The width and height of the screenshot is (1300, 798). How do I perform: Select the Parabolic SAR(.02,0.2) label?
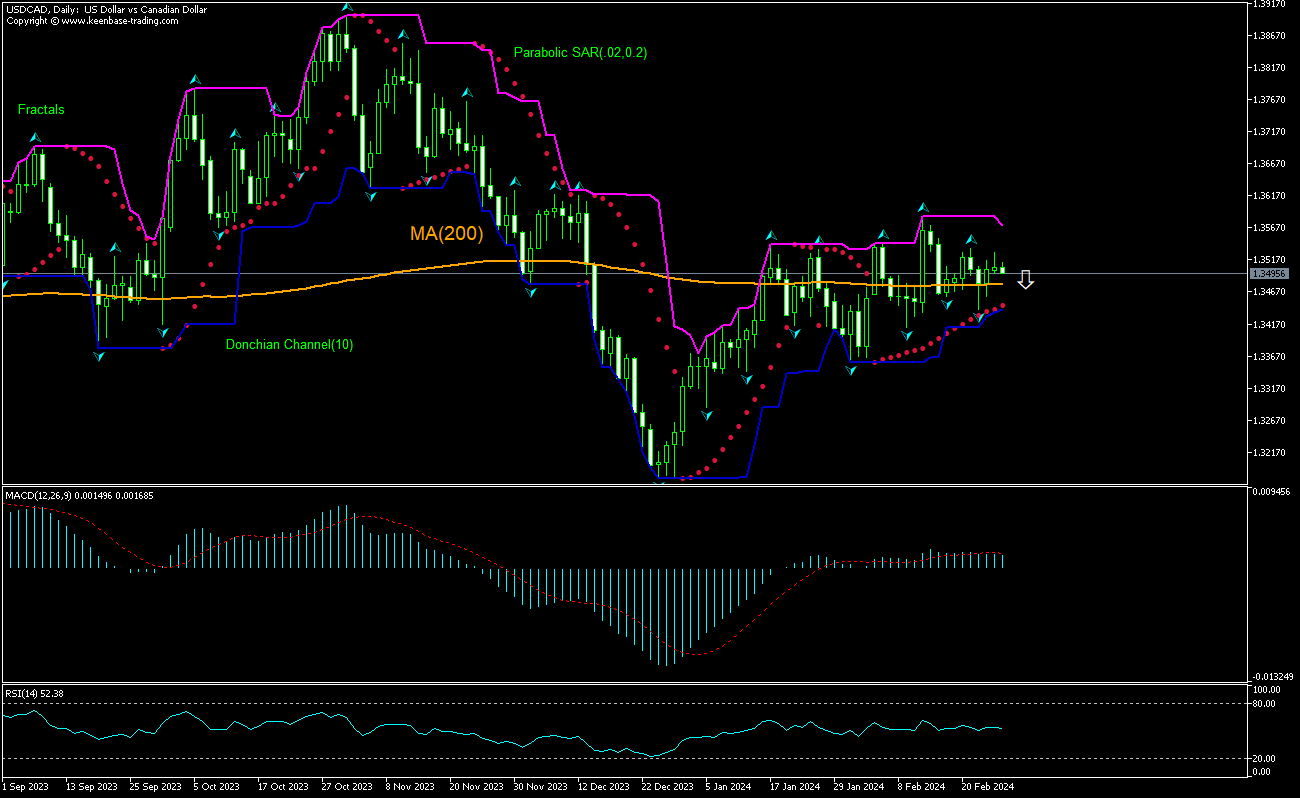point(580,53)
